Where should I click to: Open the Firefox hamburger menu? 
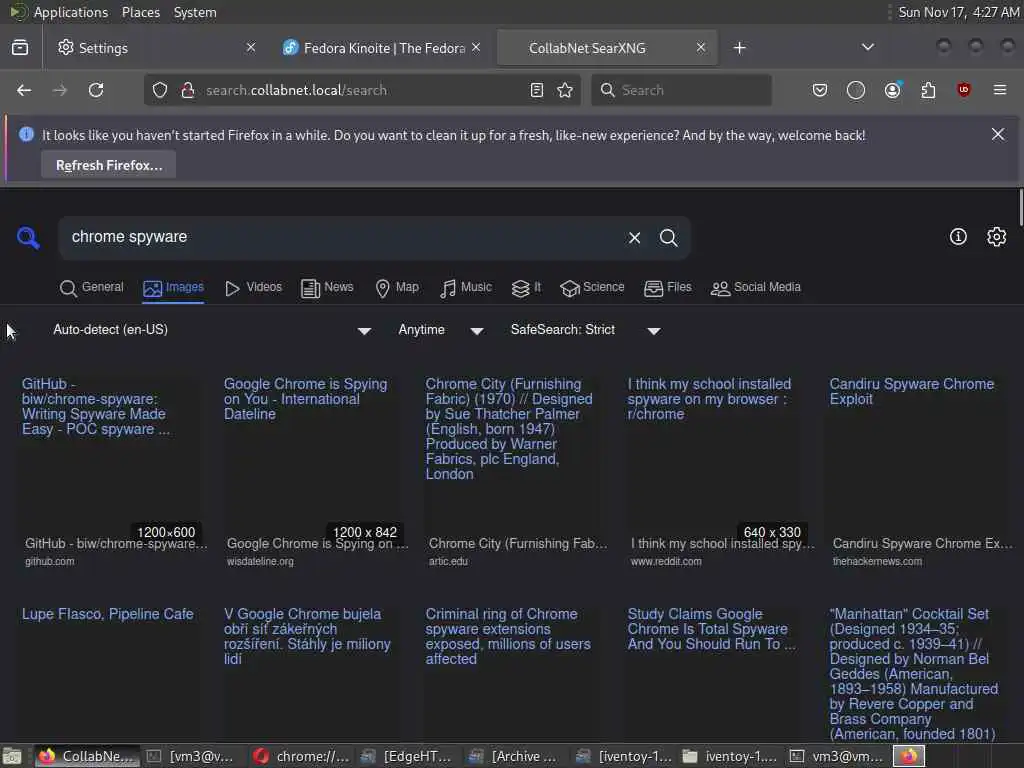[1000, 90]
